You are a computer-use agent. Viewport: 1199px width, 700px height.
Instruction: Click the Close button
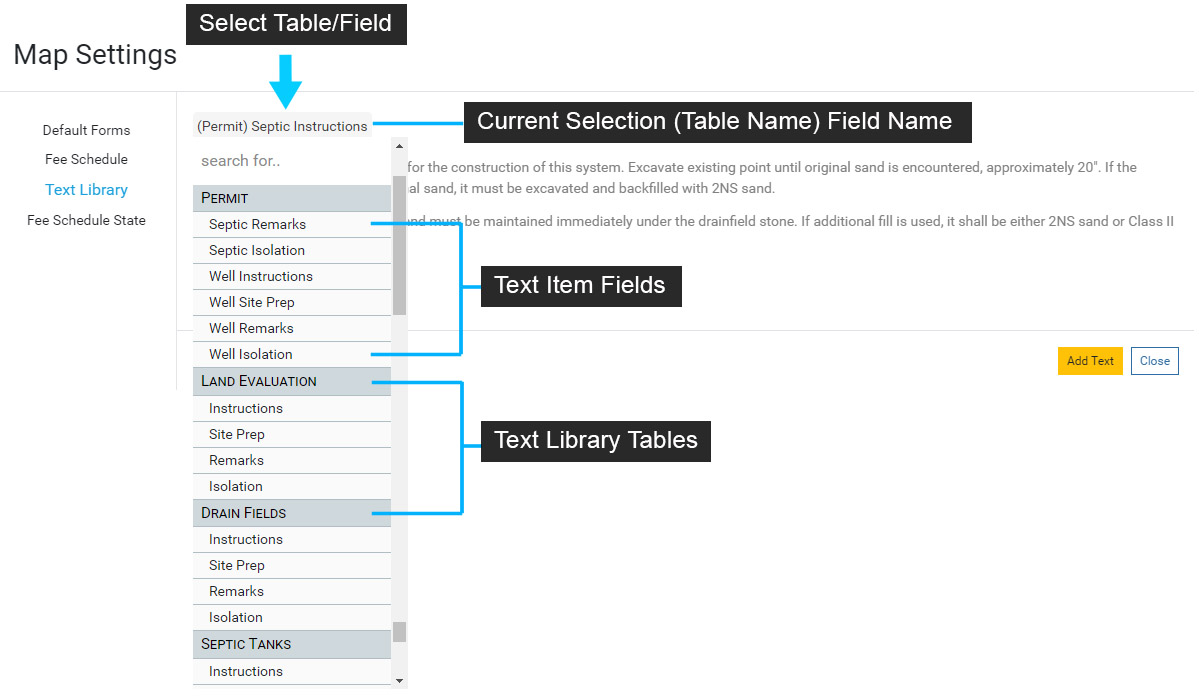[x=1154, y=361]
